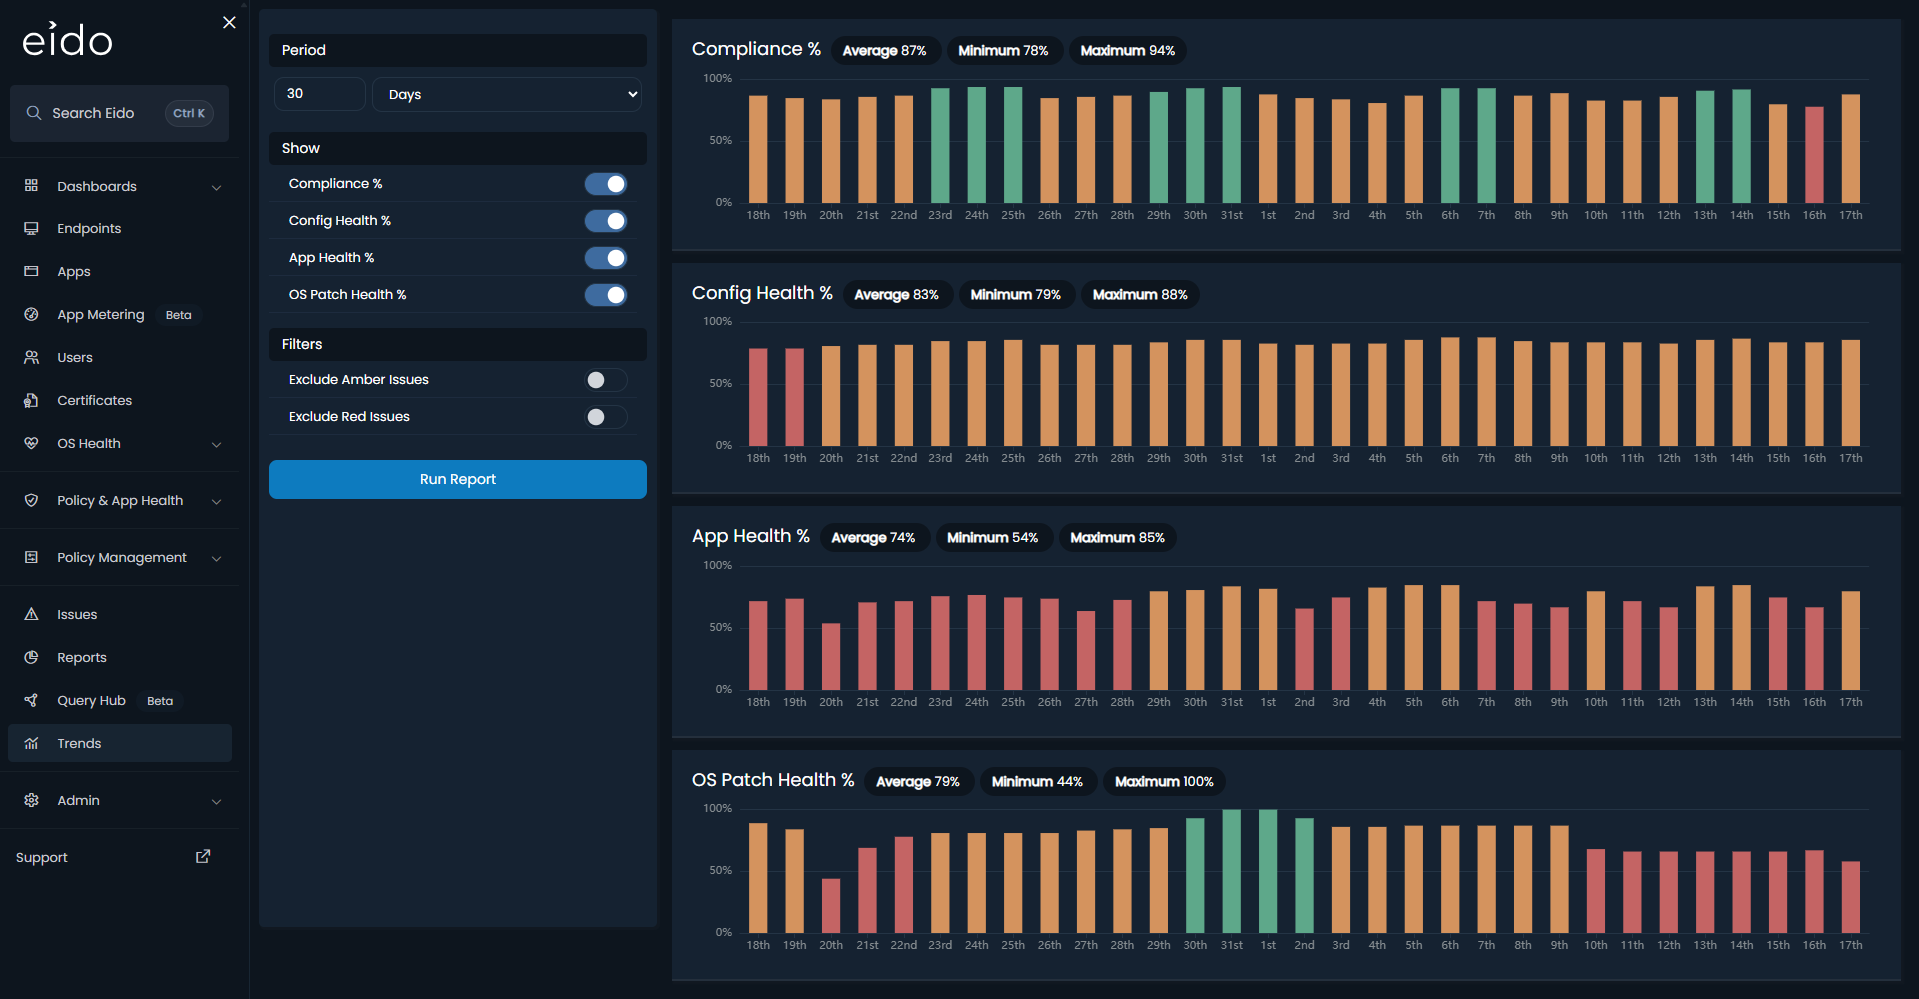Click the Beta badge beside App Metering
Viewport: 1919px width, 999px height.
[x=179, y=315]
